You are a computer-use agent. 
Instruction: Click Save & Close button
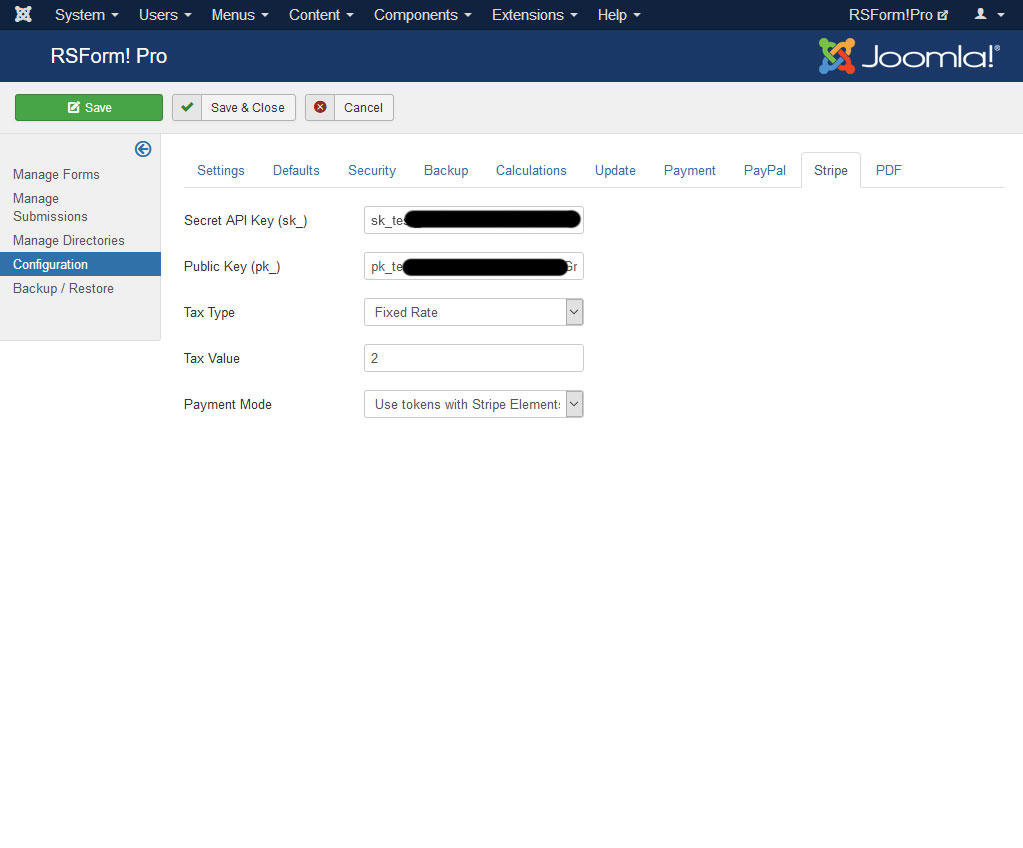pos(234,108)
